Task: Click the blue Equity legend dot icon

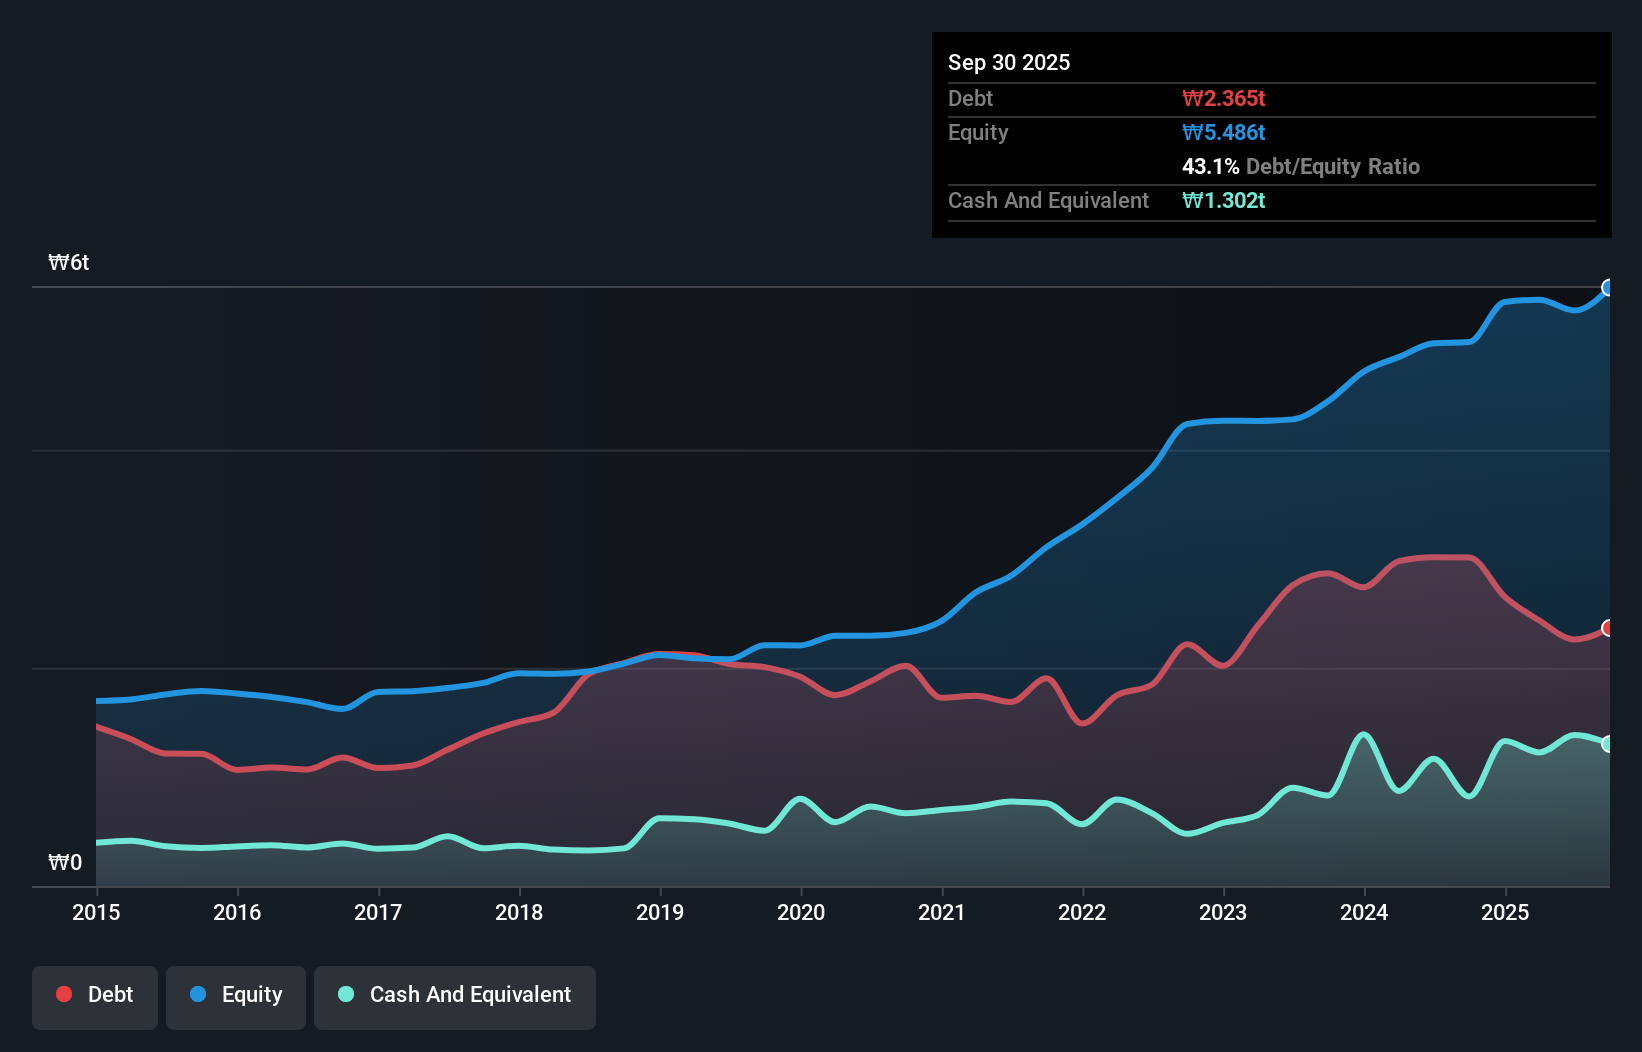Action: [200, 994]
